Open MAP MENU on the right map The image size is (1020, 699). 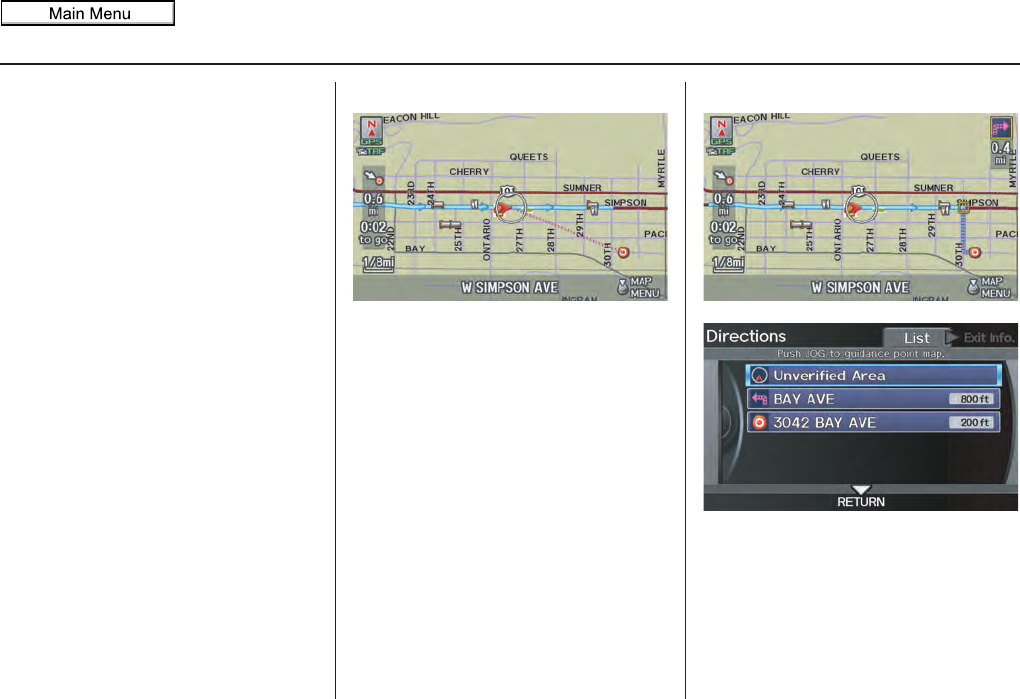[989, 287]
